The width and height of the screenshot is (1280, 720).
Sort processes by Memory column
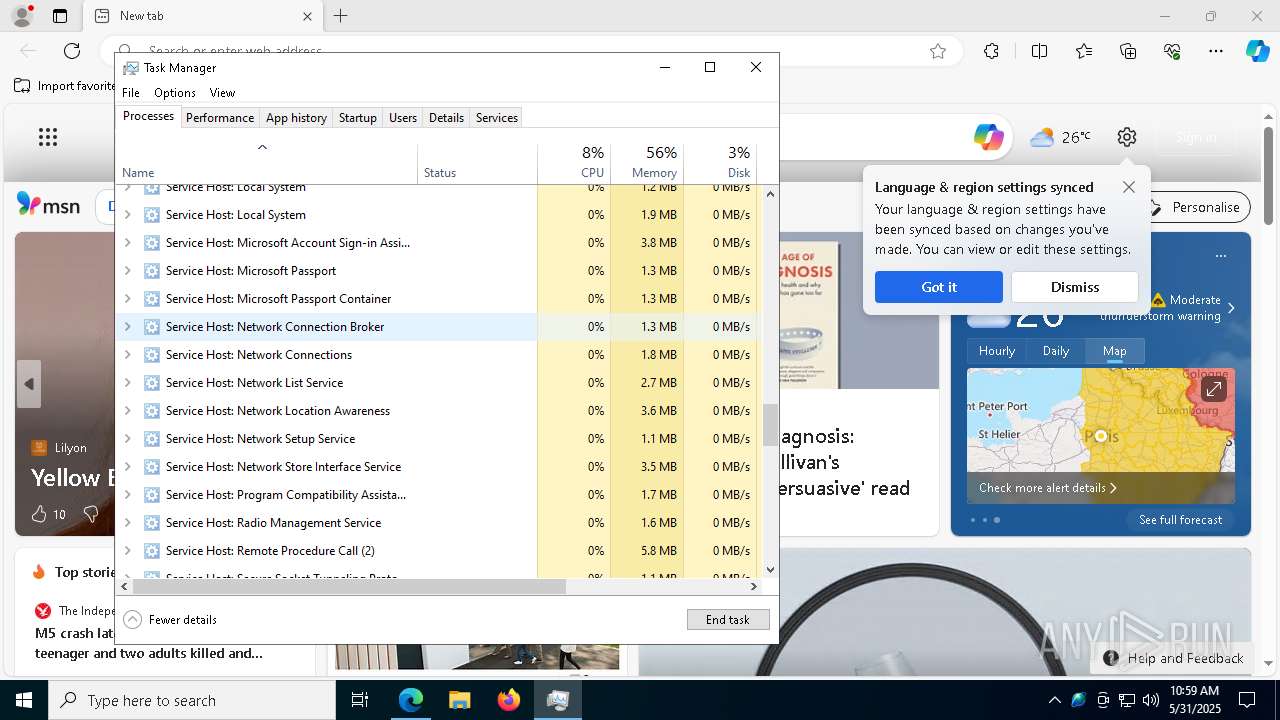647,162
